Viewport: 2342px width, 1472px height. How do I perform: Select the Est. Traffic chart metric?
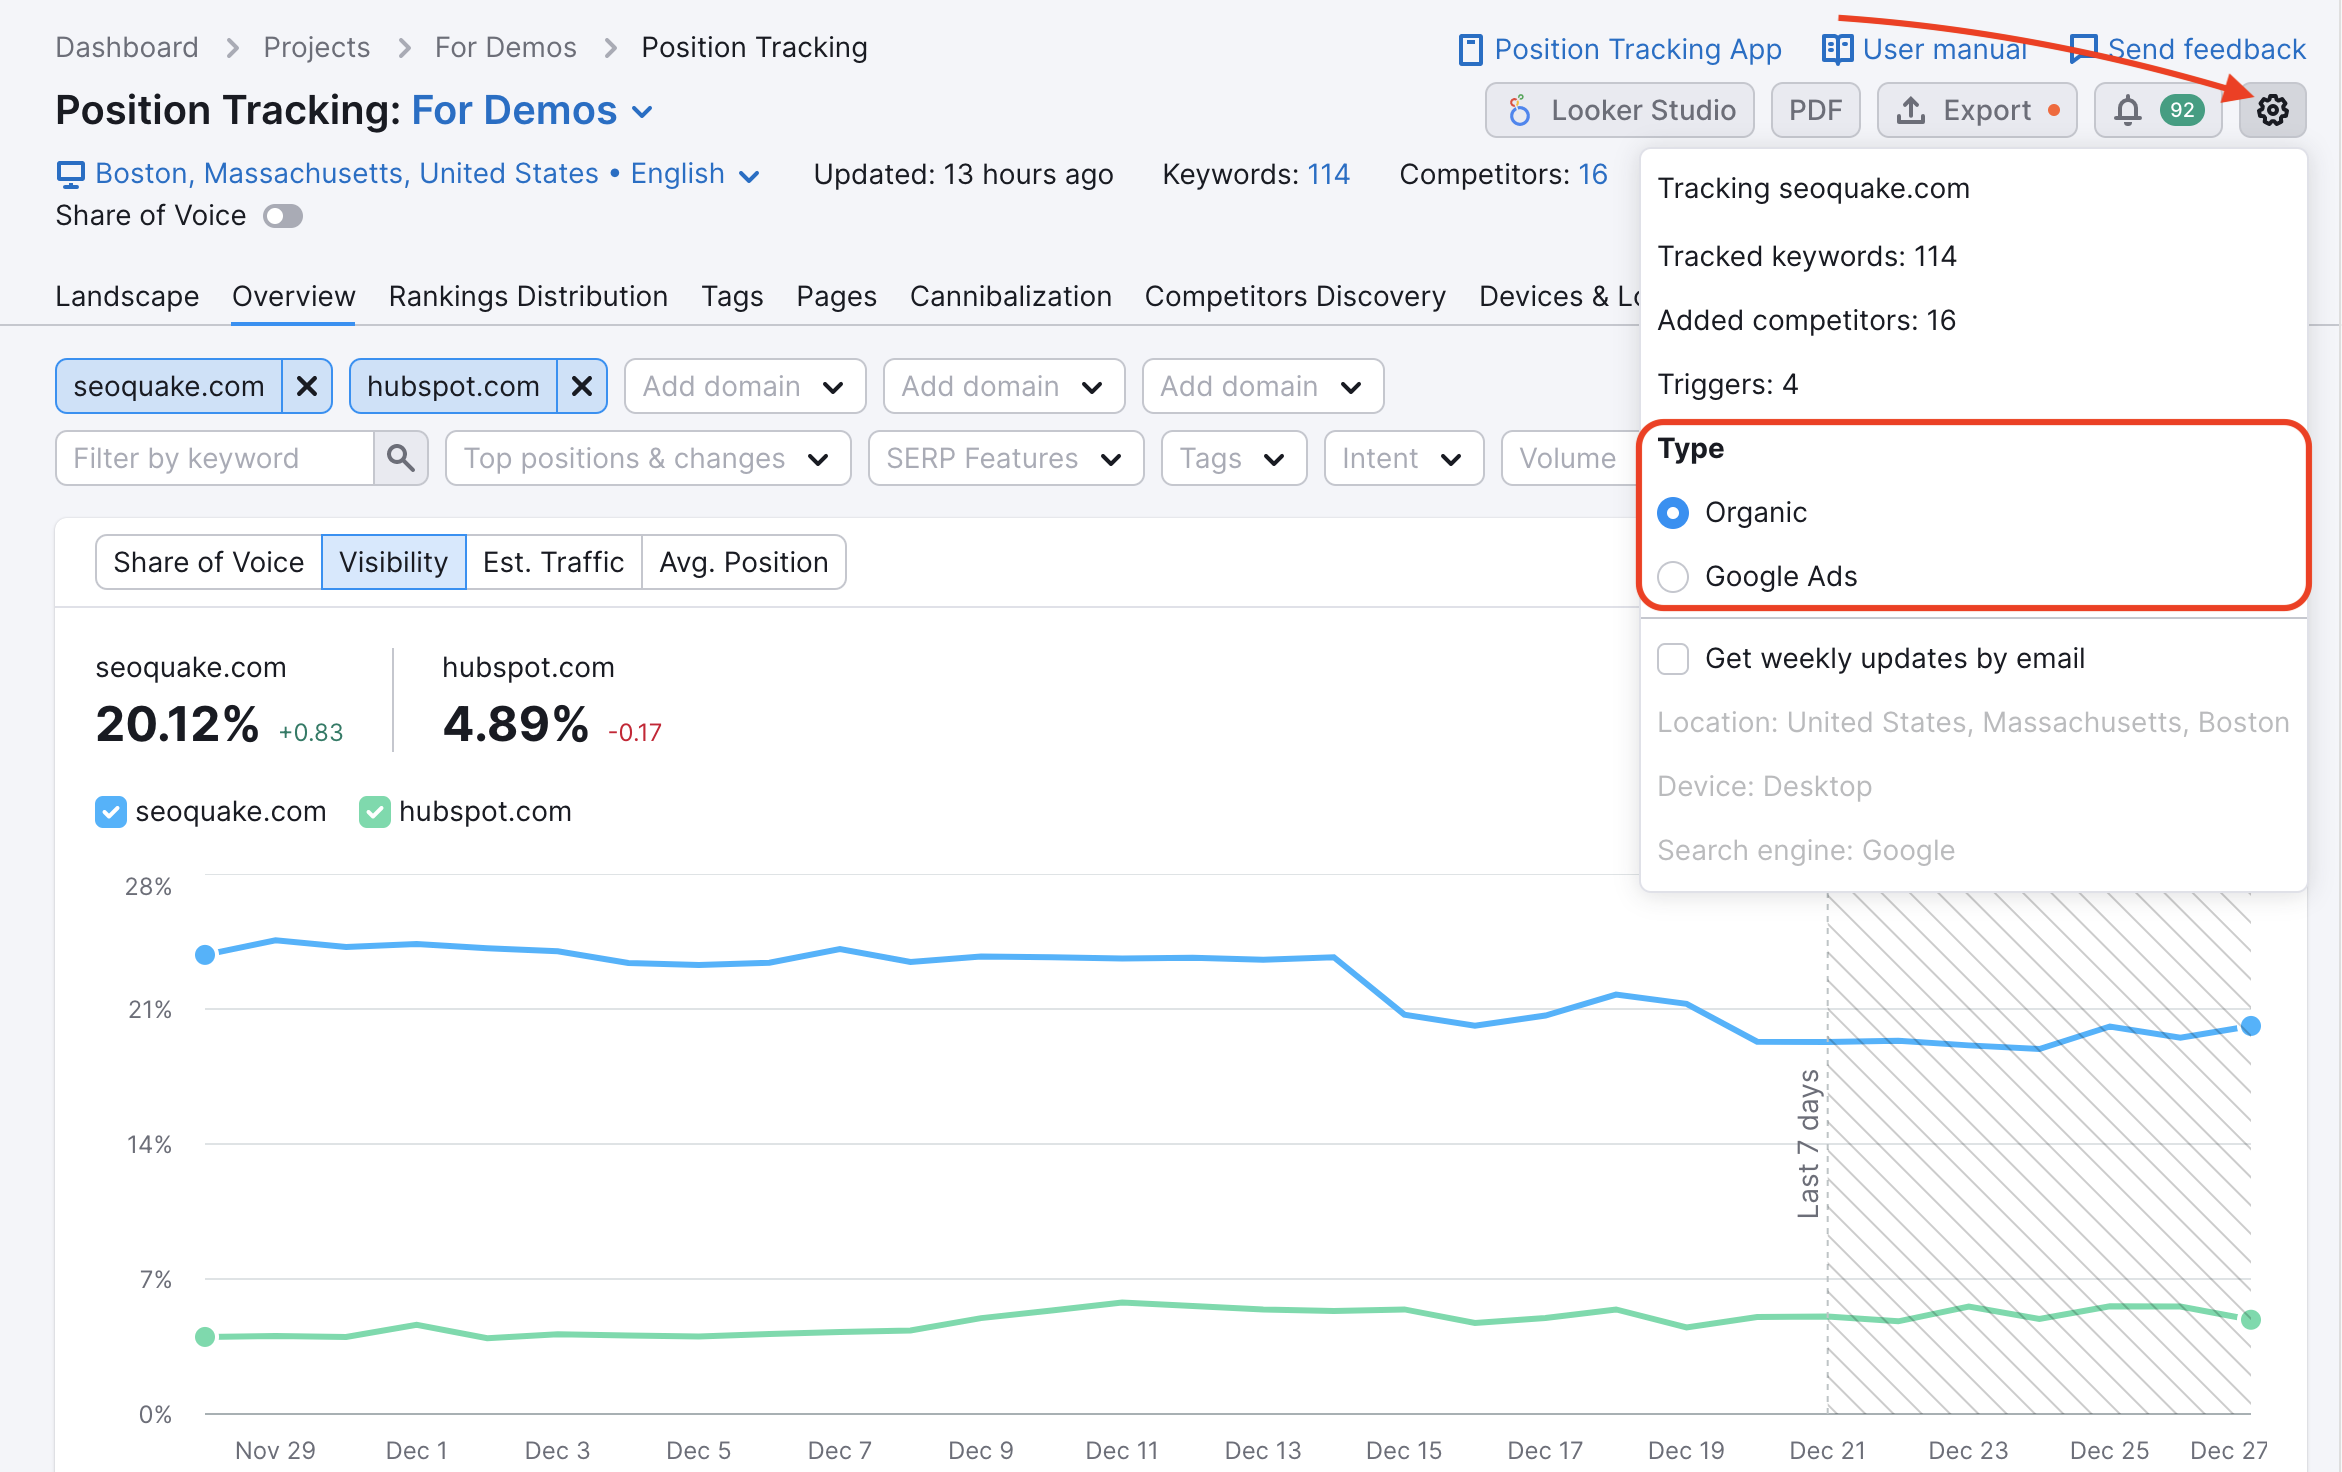[x=553, y=562]
